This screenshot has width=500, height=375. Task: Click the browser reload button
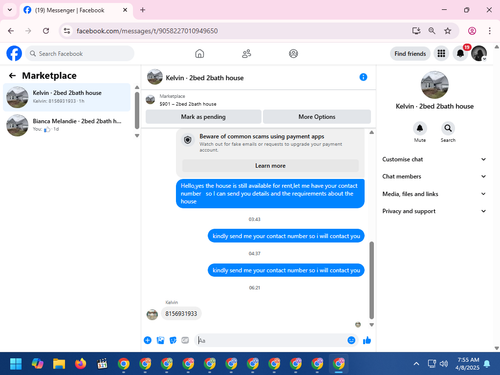click(46, 31)
